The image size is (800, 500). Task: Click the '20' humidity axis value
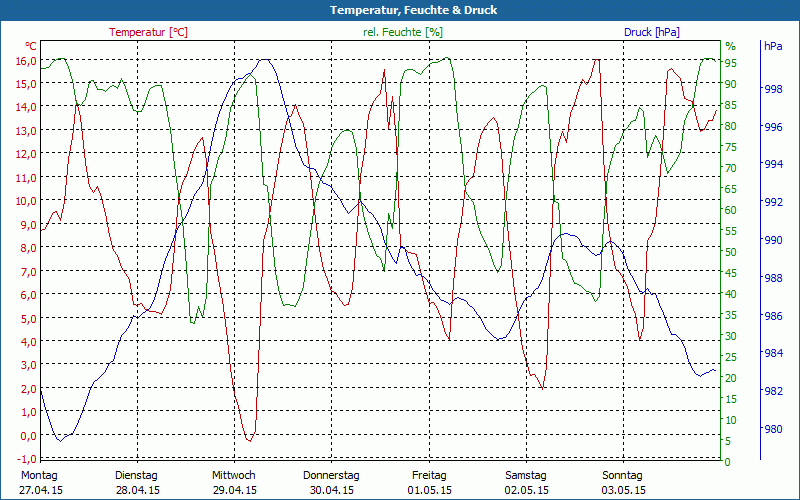click(731, 378)
